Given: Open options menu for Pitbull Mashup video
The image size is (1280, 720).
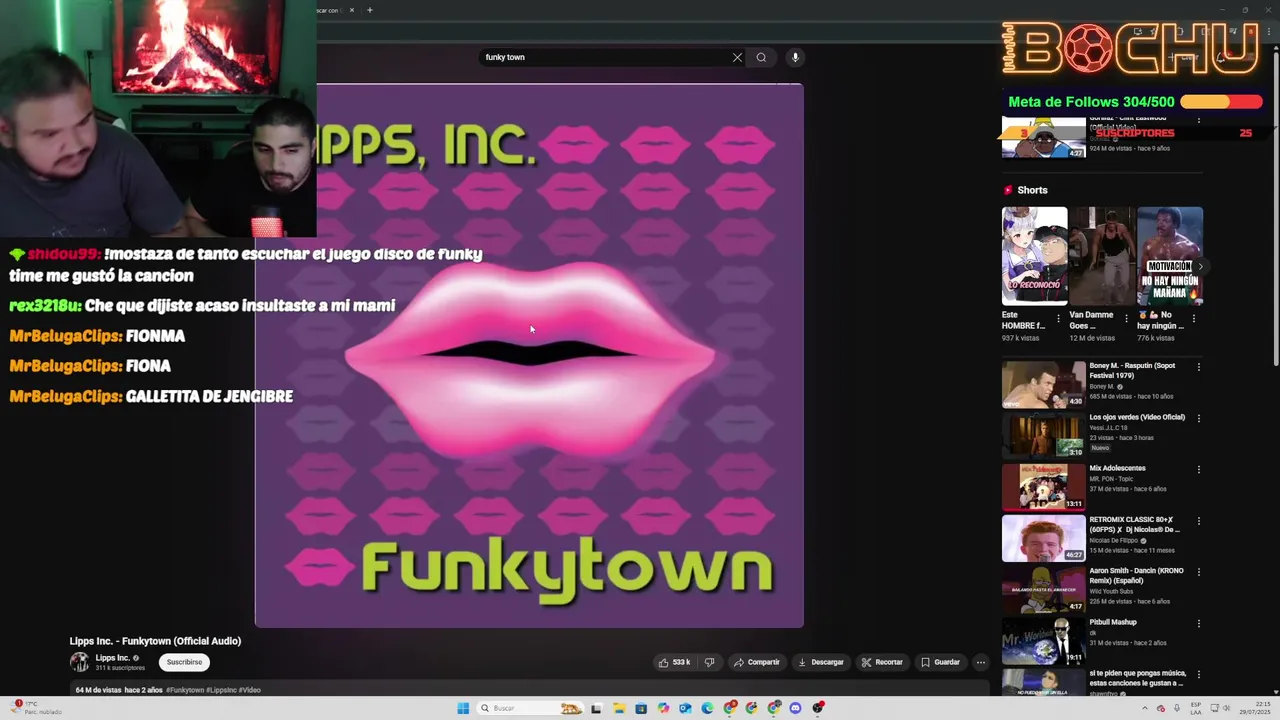Looking at the screenshot, I should point(1199,623).
